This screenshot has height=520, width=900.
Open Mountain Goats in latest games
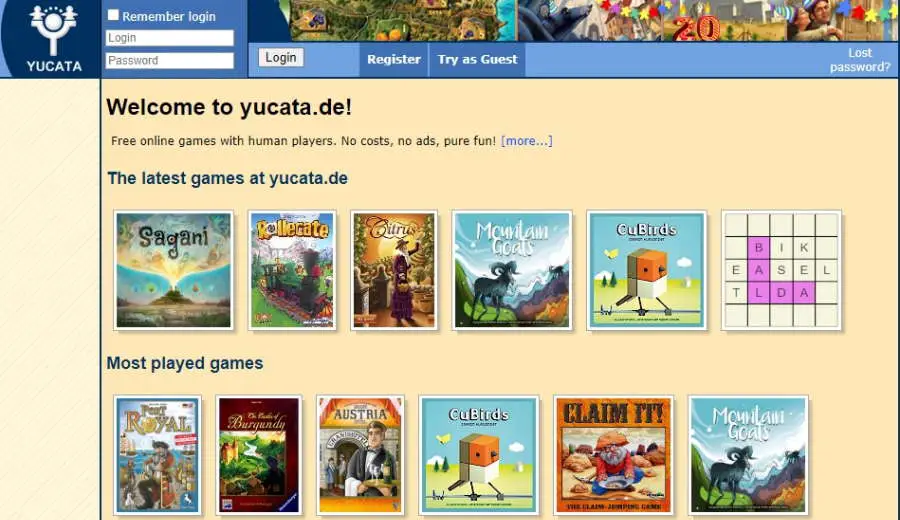coord(512,270)
